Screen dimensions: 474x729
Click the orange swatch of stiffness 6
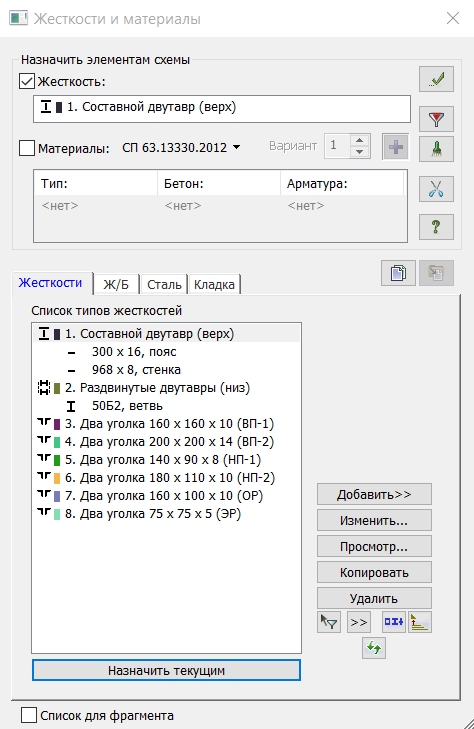(x=57, y=478)
